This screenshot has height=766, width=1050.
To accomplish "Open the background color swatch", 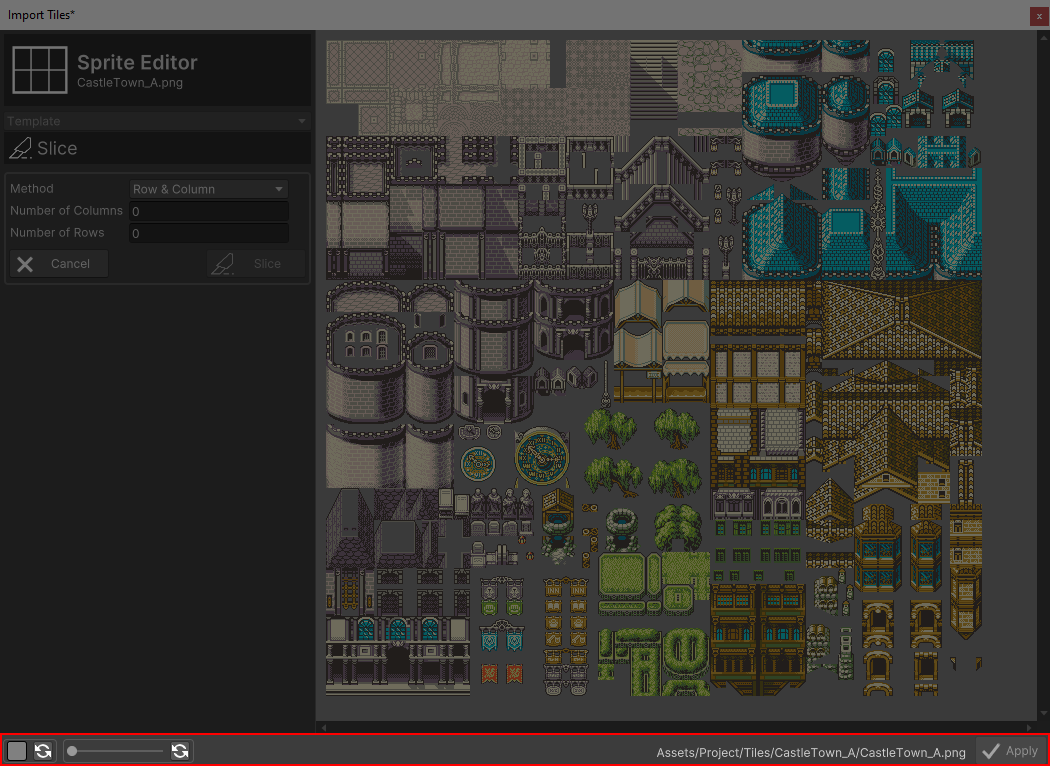I will tap(17, 751).
